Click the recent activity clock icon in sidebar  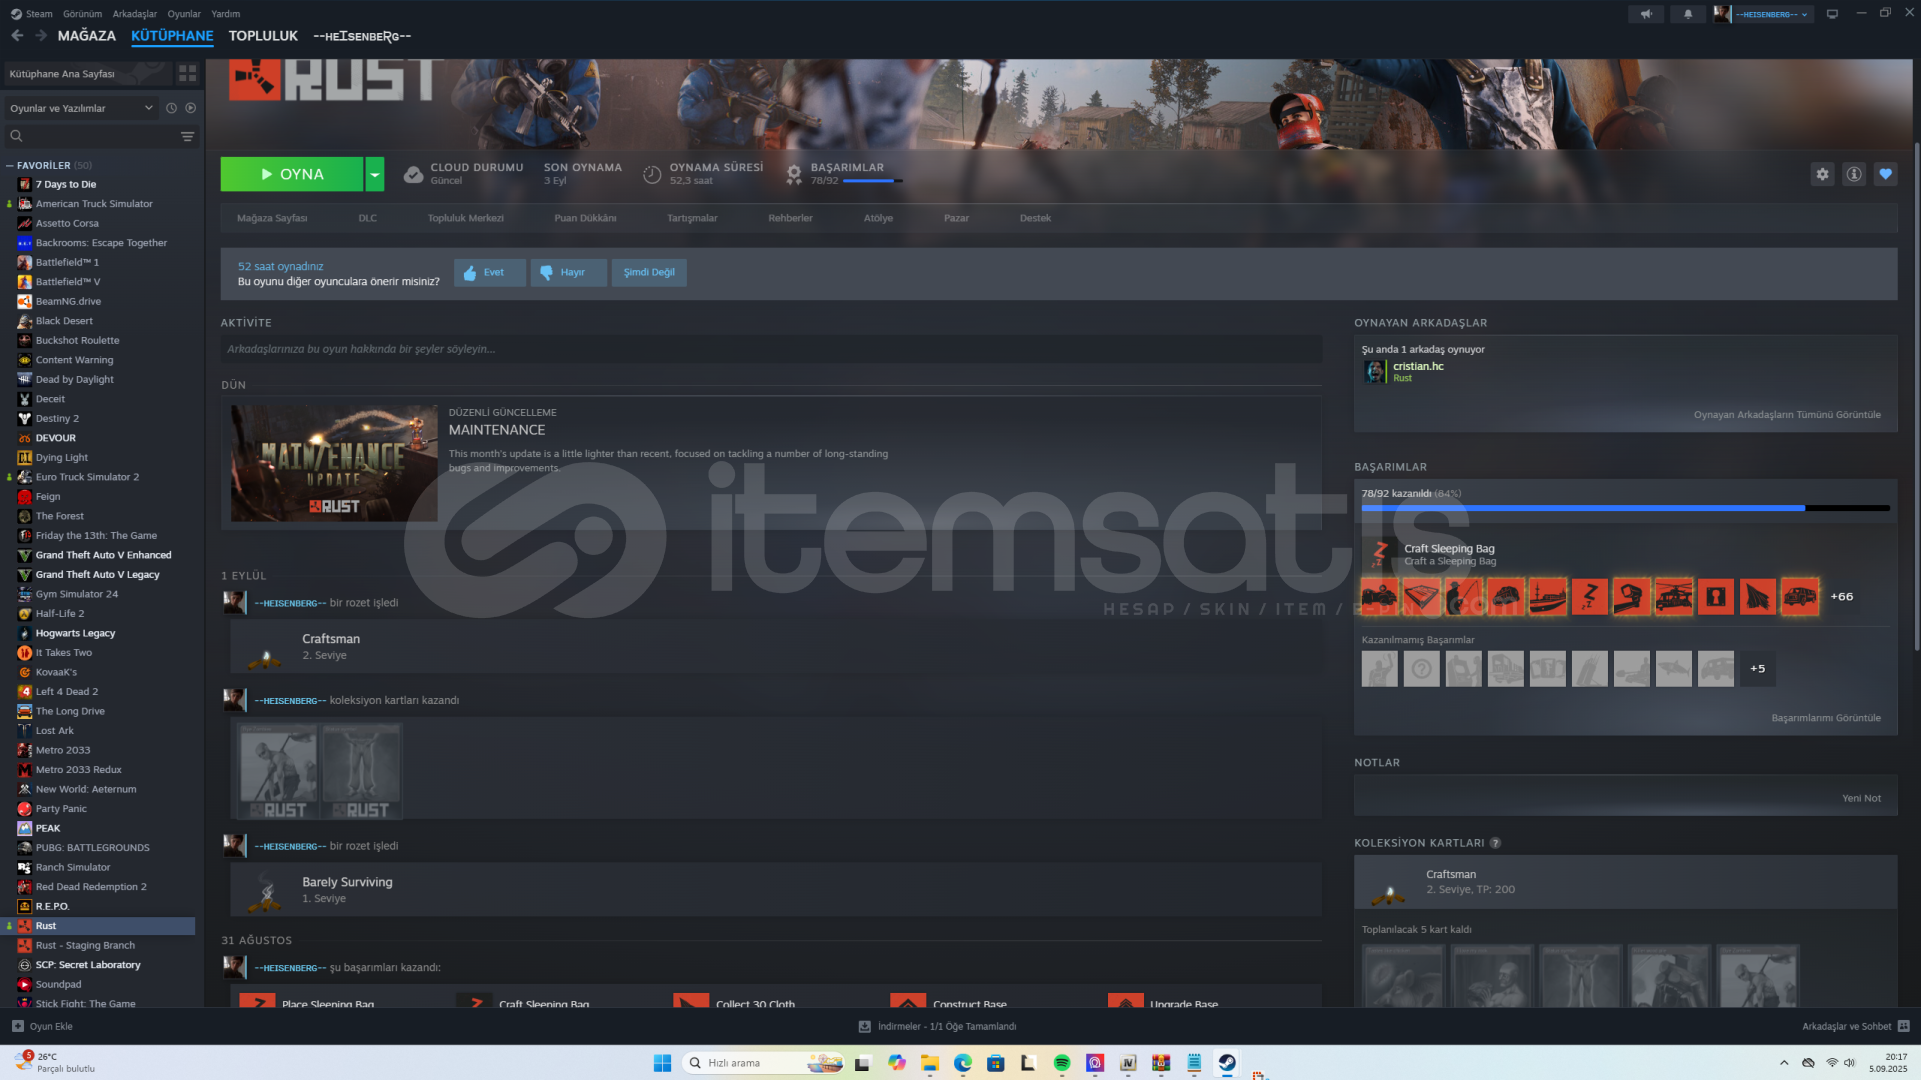coord(171,108)
